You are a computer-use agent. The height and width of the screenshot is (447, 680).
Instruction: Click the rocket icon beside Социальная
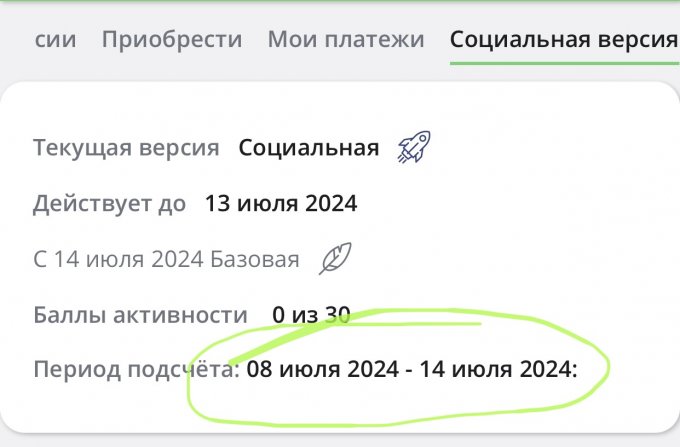point(412,149)
